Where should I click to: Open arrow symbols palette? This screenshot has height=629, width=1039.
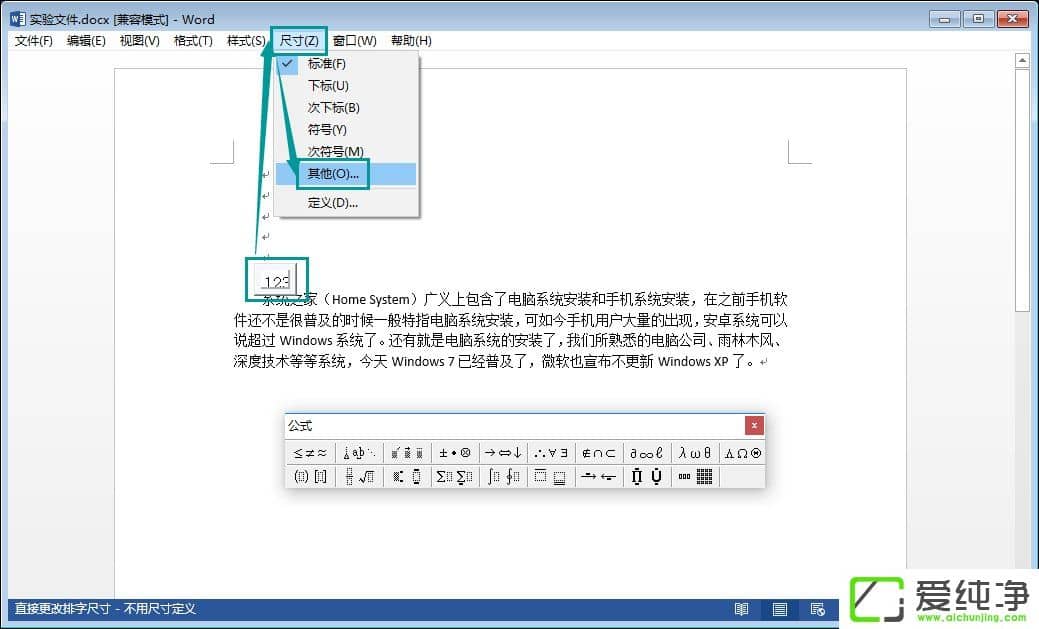[x=504, y=453]
